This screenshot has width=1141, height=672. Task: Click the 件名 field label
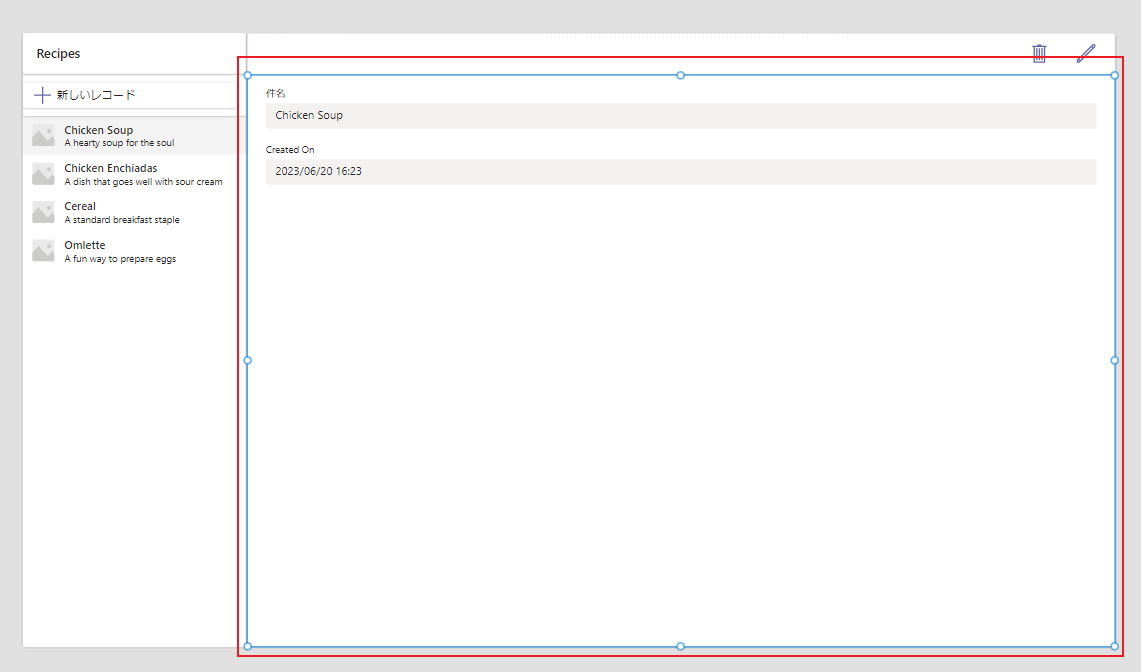[275, 93]
